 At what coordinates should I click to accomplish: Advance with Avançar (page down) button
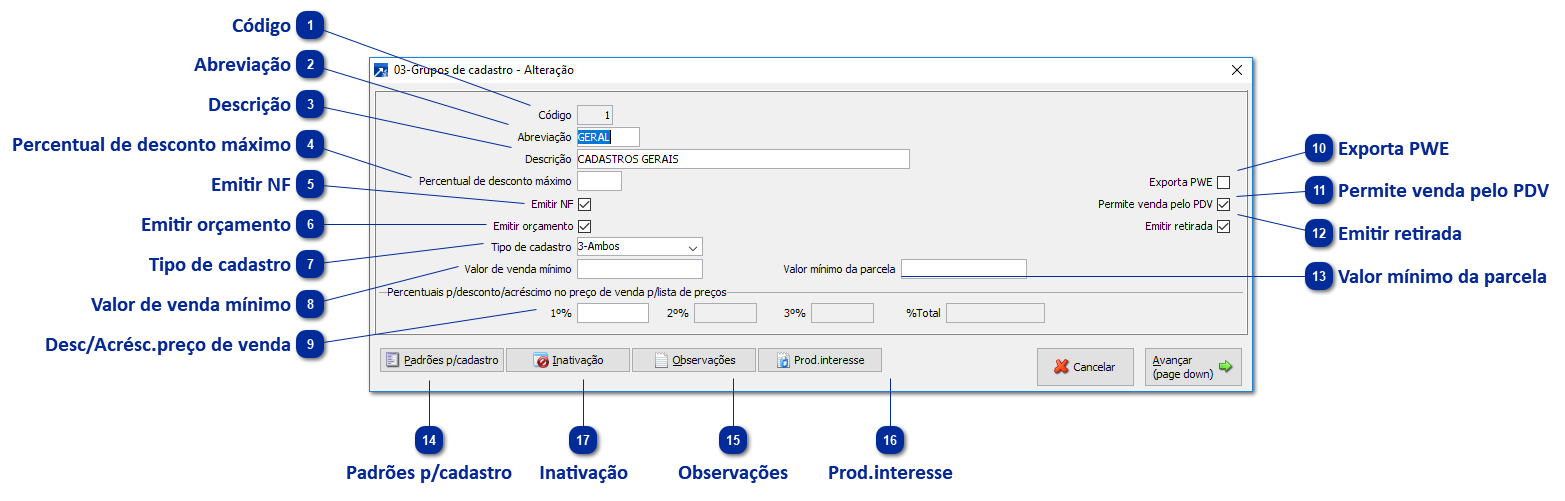click(1193, 367)
